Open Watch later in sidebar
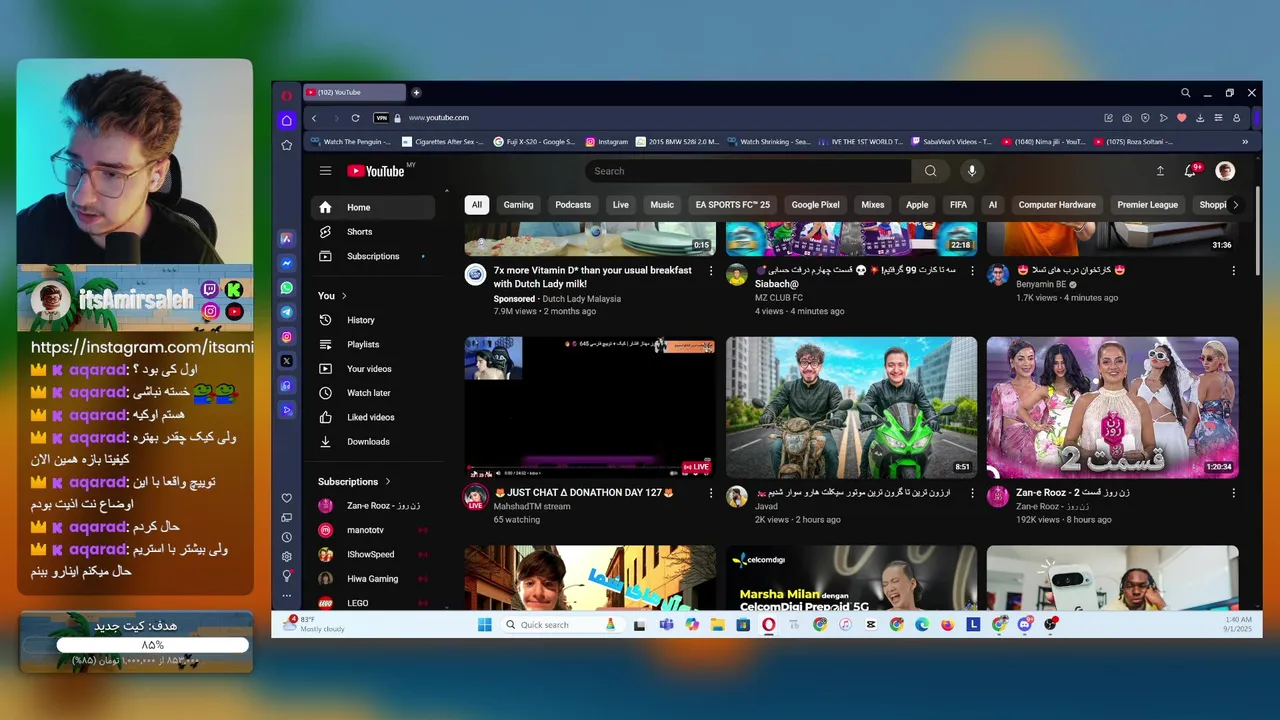1280x720 pixels. coord(373,393)
